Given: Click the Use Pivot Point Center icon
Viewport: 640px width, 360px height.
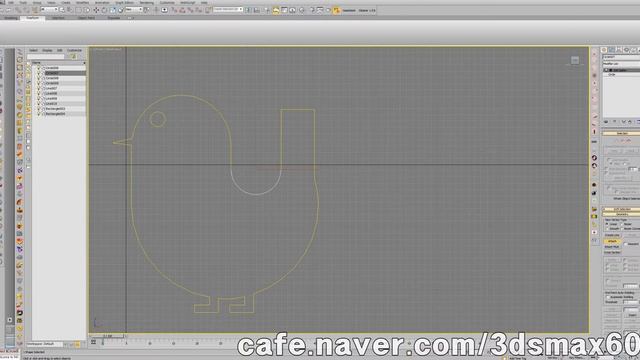Looking at the screenshot, I should coord(147,10).
